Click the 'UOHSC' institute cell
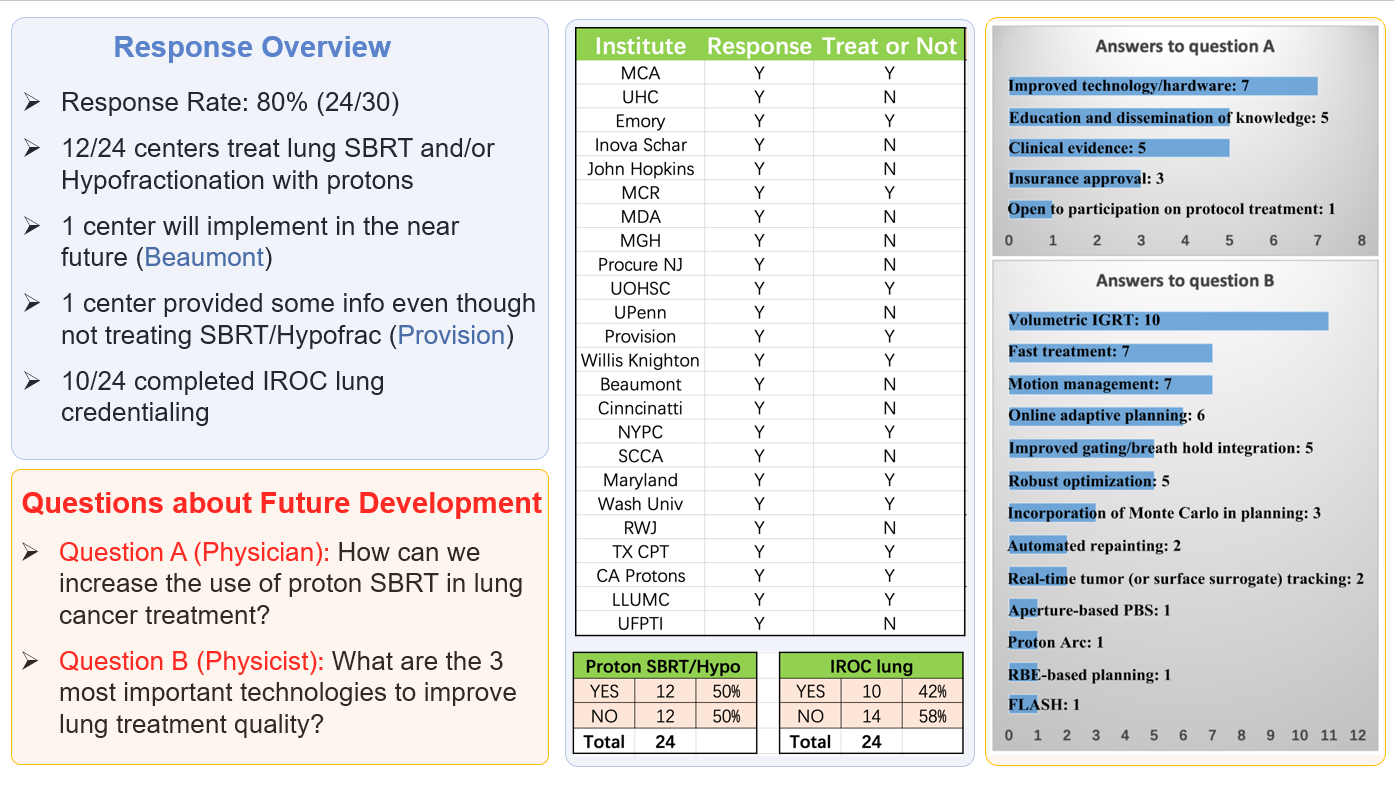The width and height of the screenshot is (1394, 787). tap(640, 288)
